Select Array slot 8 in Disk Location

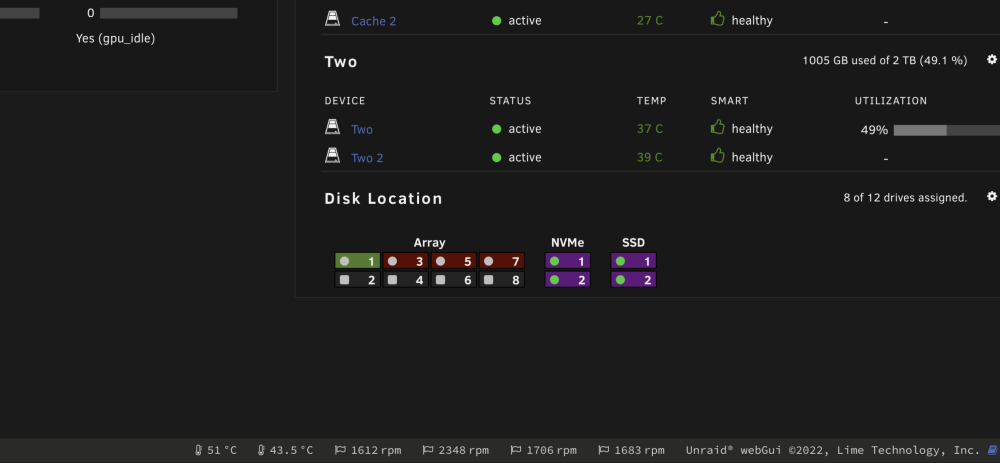501,279
